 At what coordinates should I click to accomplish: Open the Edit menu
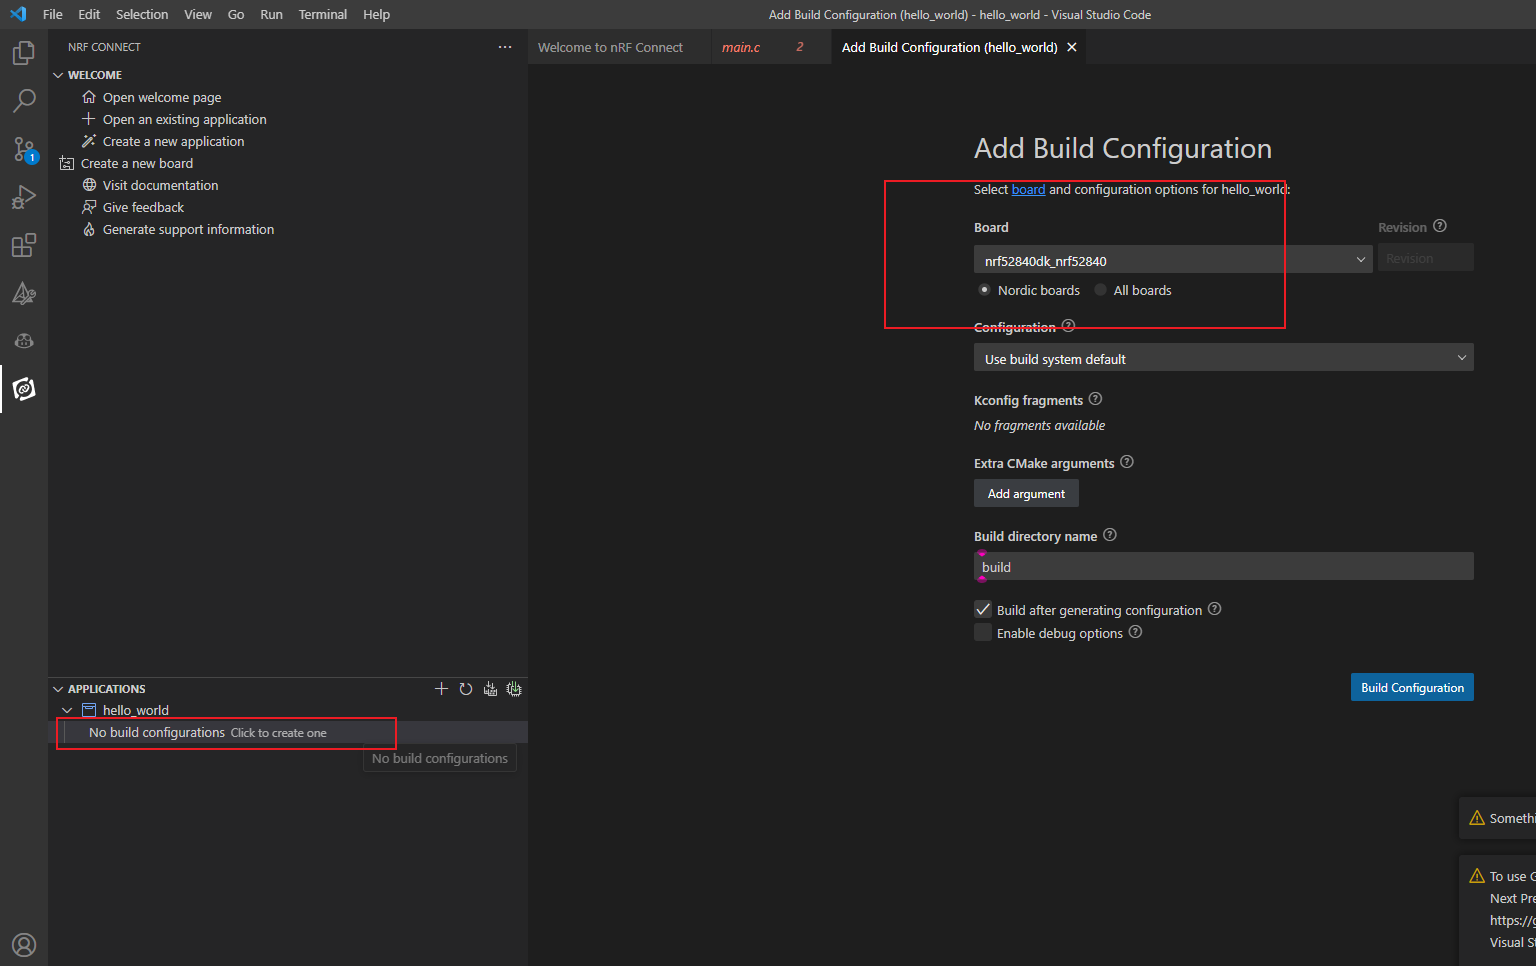pos(89,14)
